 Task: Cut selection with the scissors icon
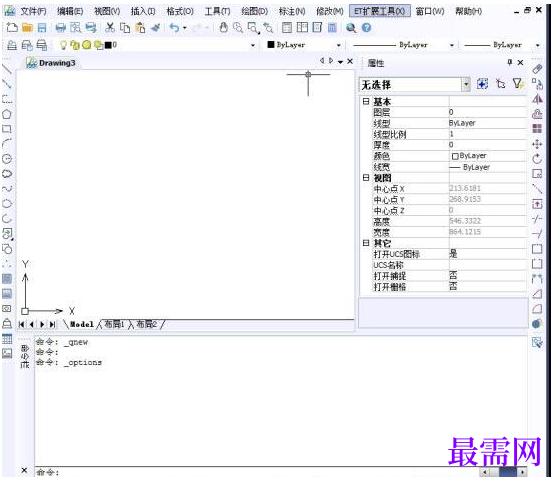pyautogui.click(x=110, y=28)
